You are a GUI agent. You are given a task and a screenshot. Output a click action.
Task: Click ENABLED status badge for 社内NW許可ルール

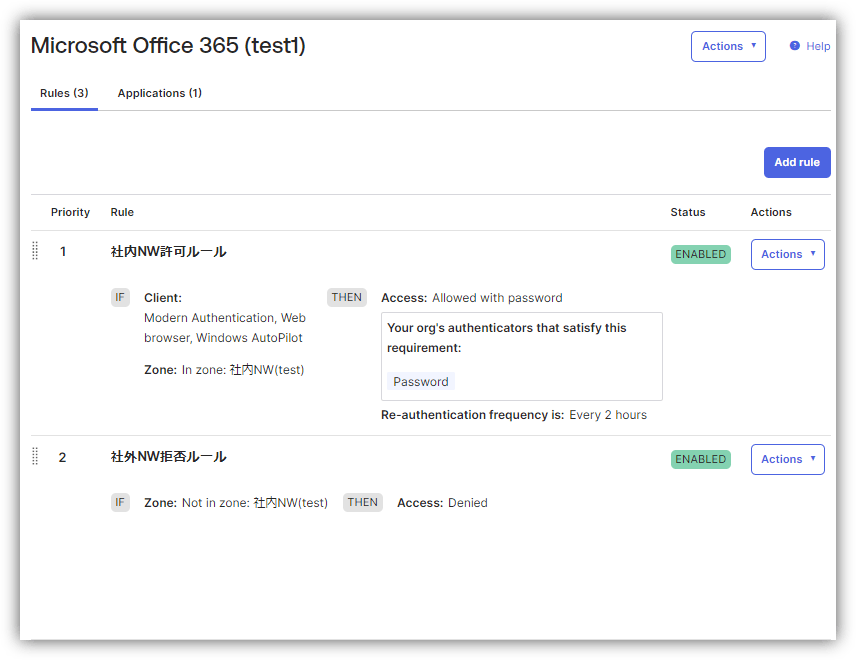click(x=701, y=254)
